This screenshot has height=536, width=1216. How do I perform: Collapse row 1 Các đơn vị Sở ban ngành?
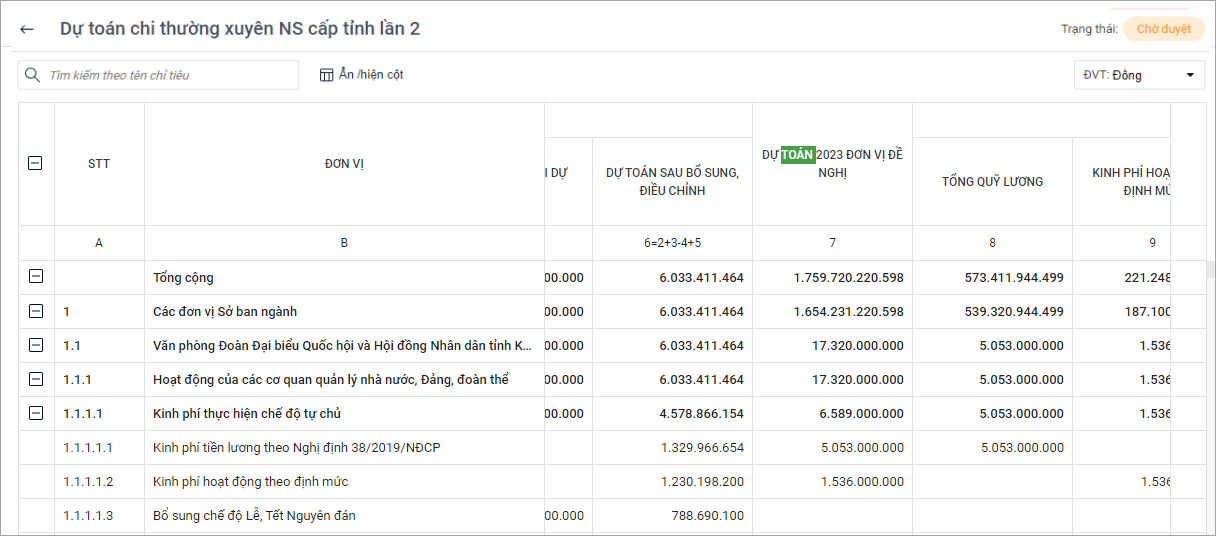click(36, 311)
